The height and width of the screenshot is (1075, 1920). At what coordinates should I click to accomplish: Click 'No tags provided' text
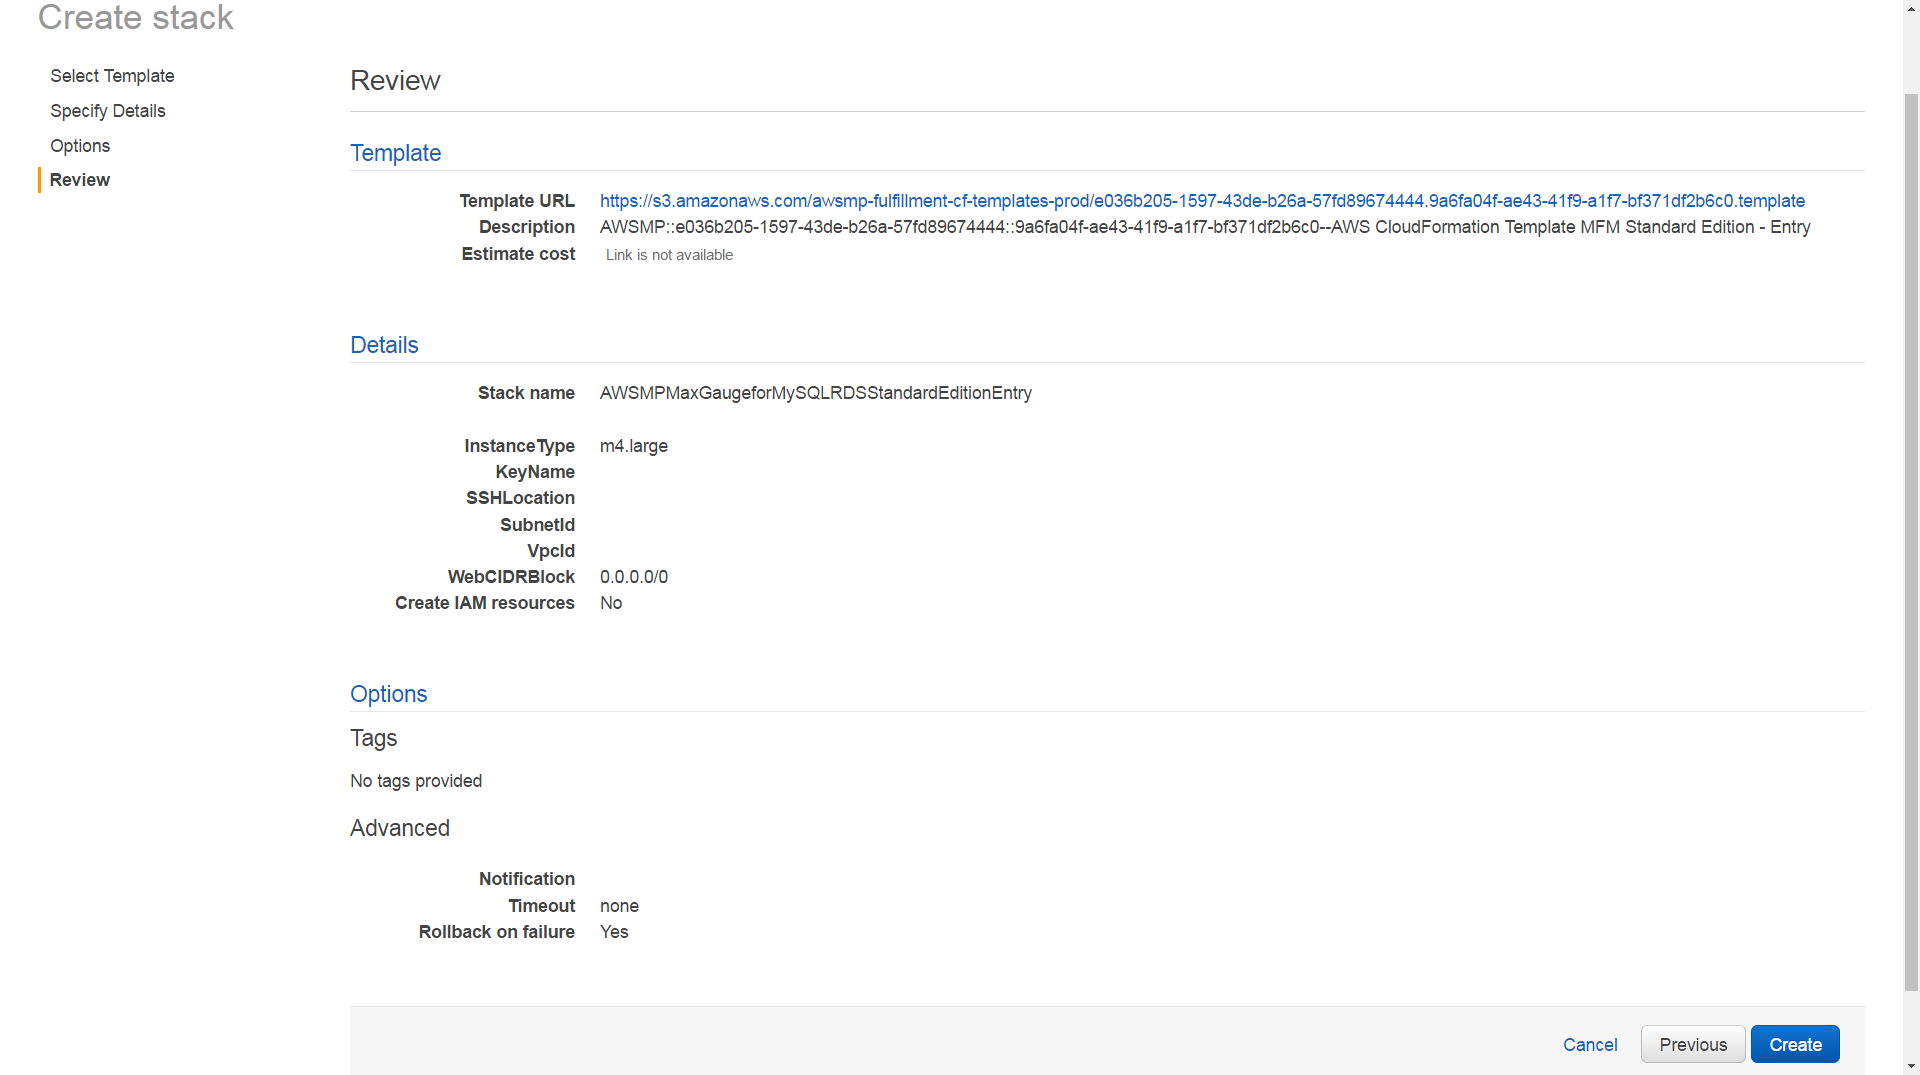416,781
